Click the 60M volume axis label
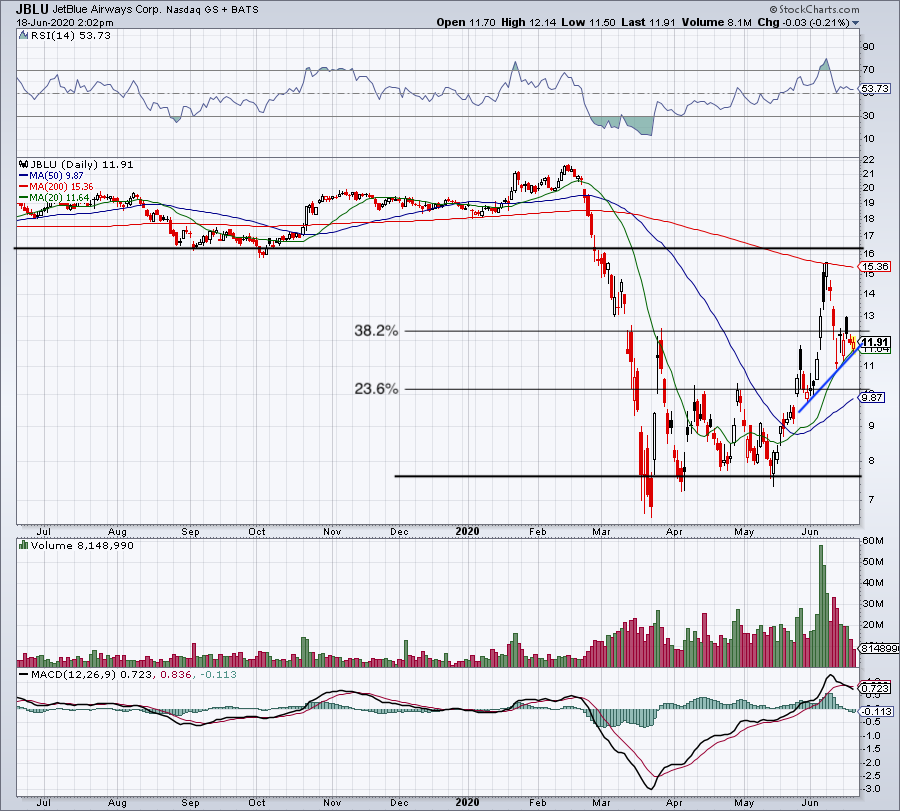Screen dimensions: 900x811 point(872,541)
